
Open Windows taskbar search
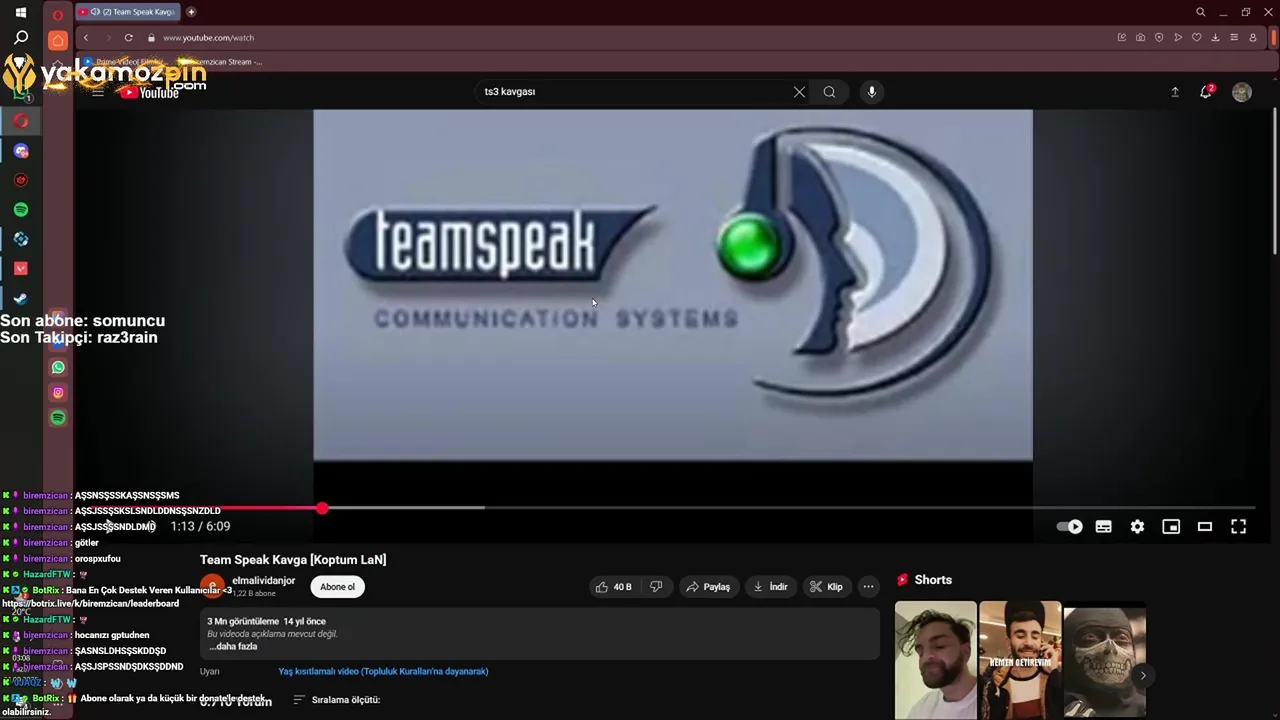coord(21,38)
